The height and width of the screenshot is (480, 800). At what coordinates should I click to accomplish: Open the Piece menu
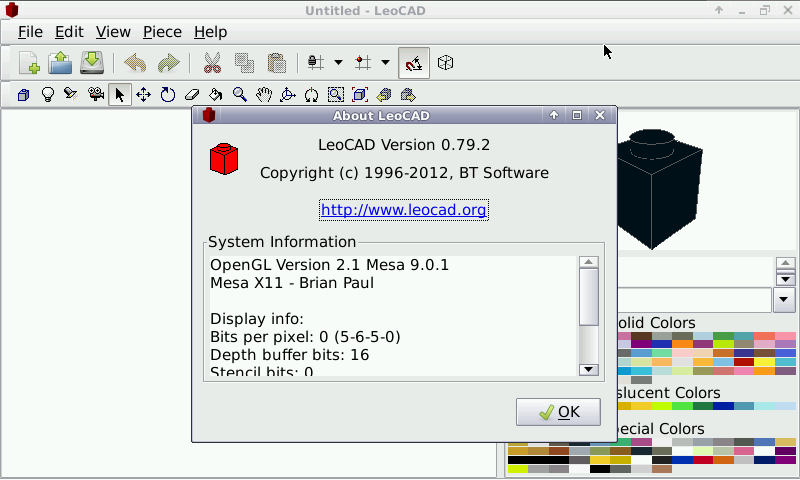coord(162,32)
